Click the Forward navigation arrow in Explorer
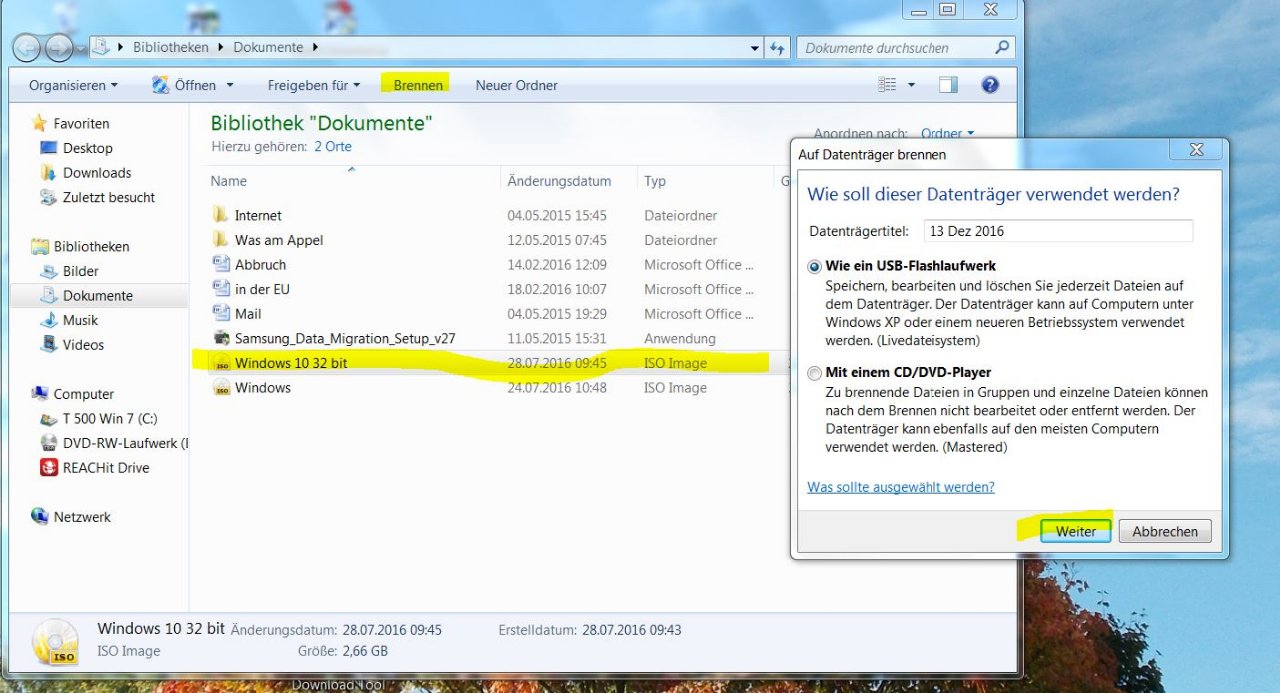Image resolution: width=1280 pixels, height=693 pixels. [60, 47]
